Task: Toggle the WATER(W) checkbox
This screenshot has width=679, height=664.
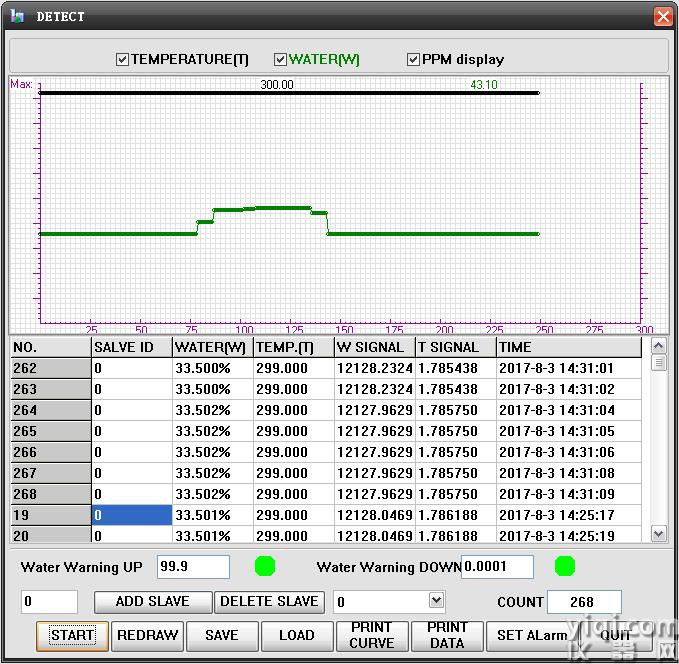Action: point(280,59)
